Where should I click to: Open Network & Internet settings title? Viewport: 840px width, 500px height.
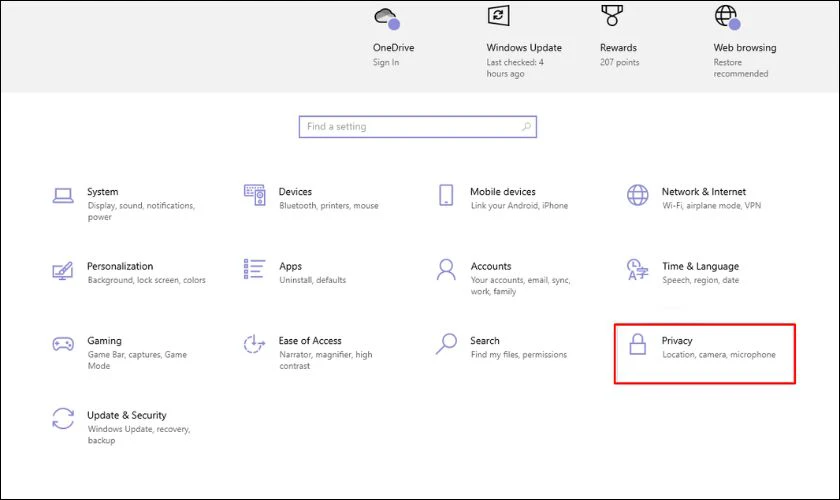pyautogui.click(x=704, y=192)
